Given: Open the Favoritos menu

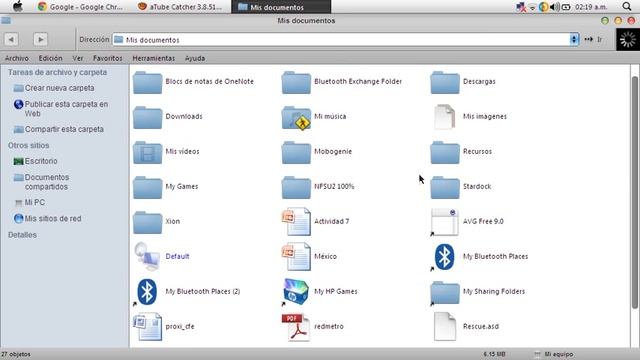Looking at the screenshot, I should click(108, 58).
